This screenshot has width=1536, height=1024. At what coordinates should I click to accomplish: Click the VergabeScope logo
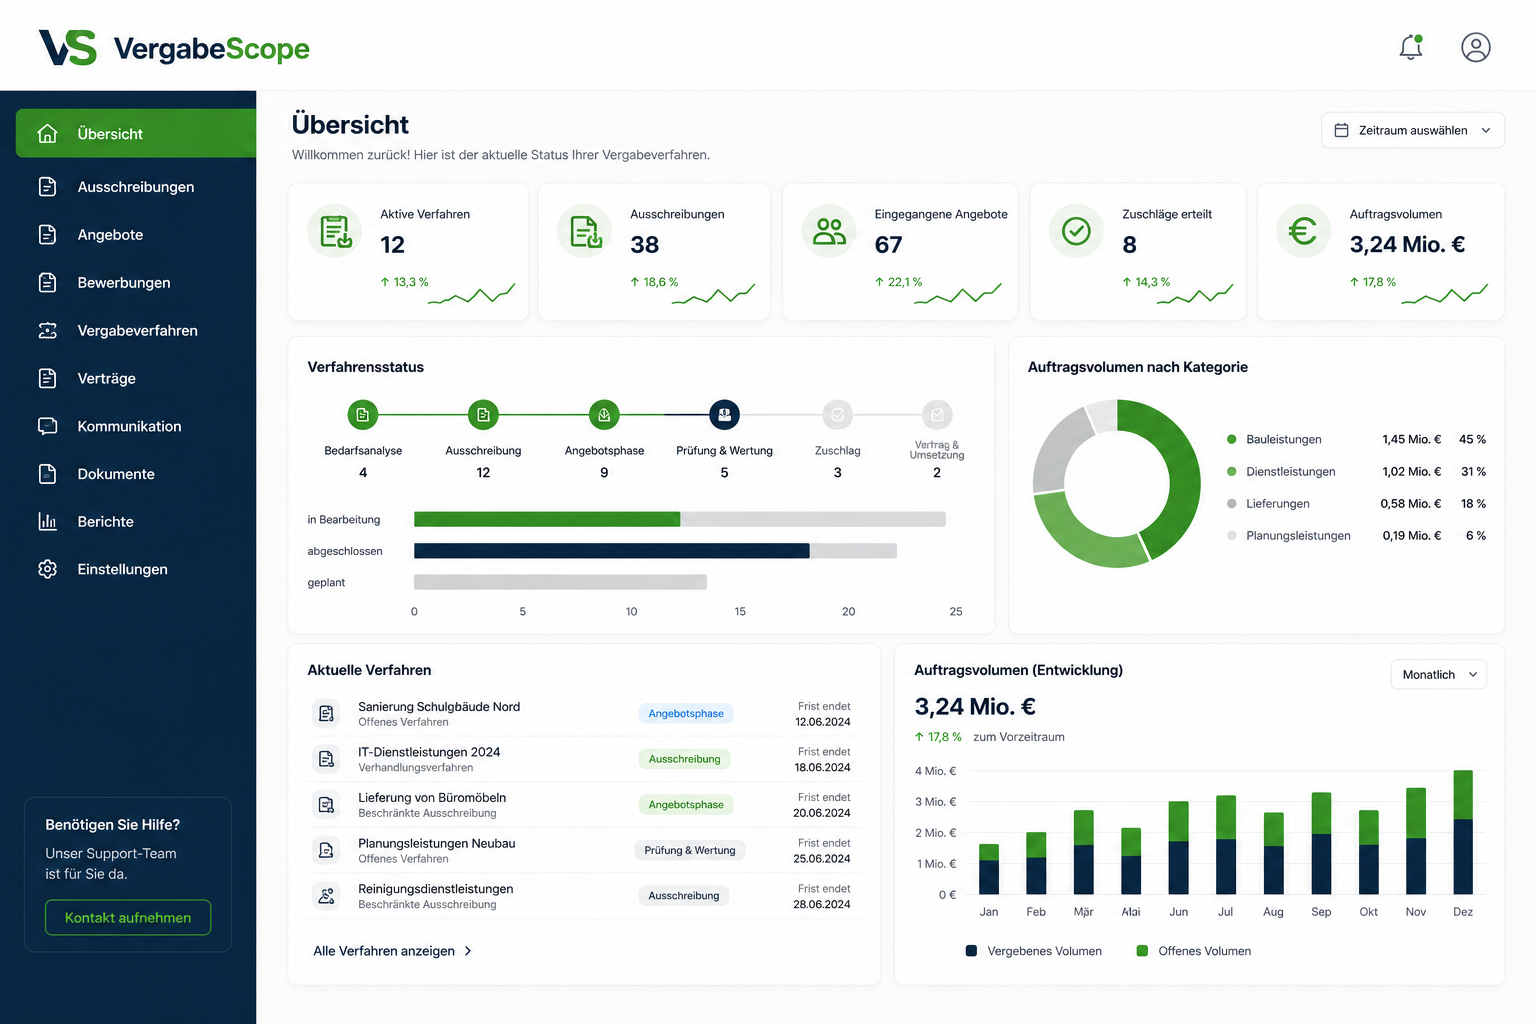(x=174, y=47)
